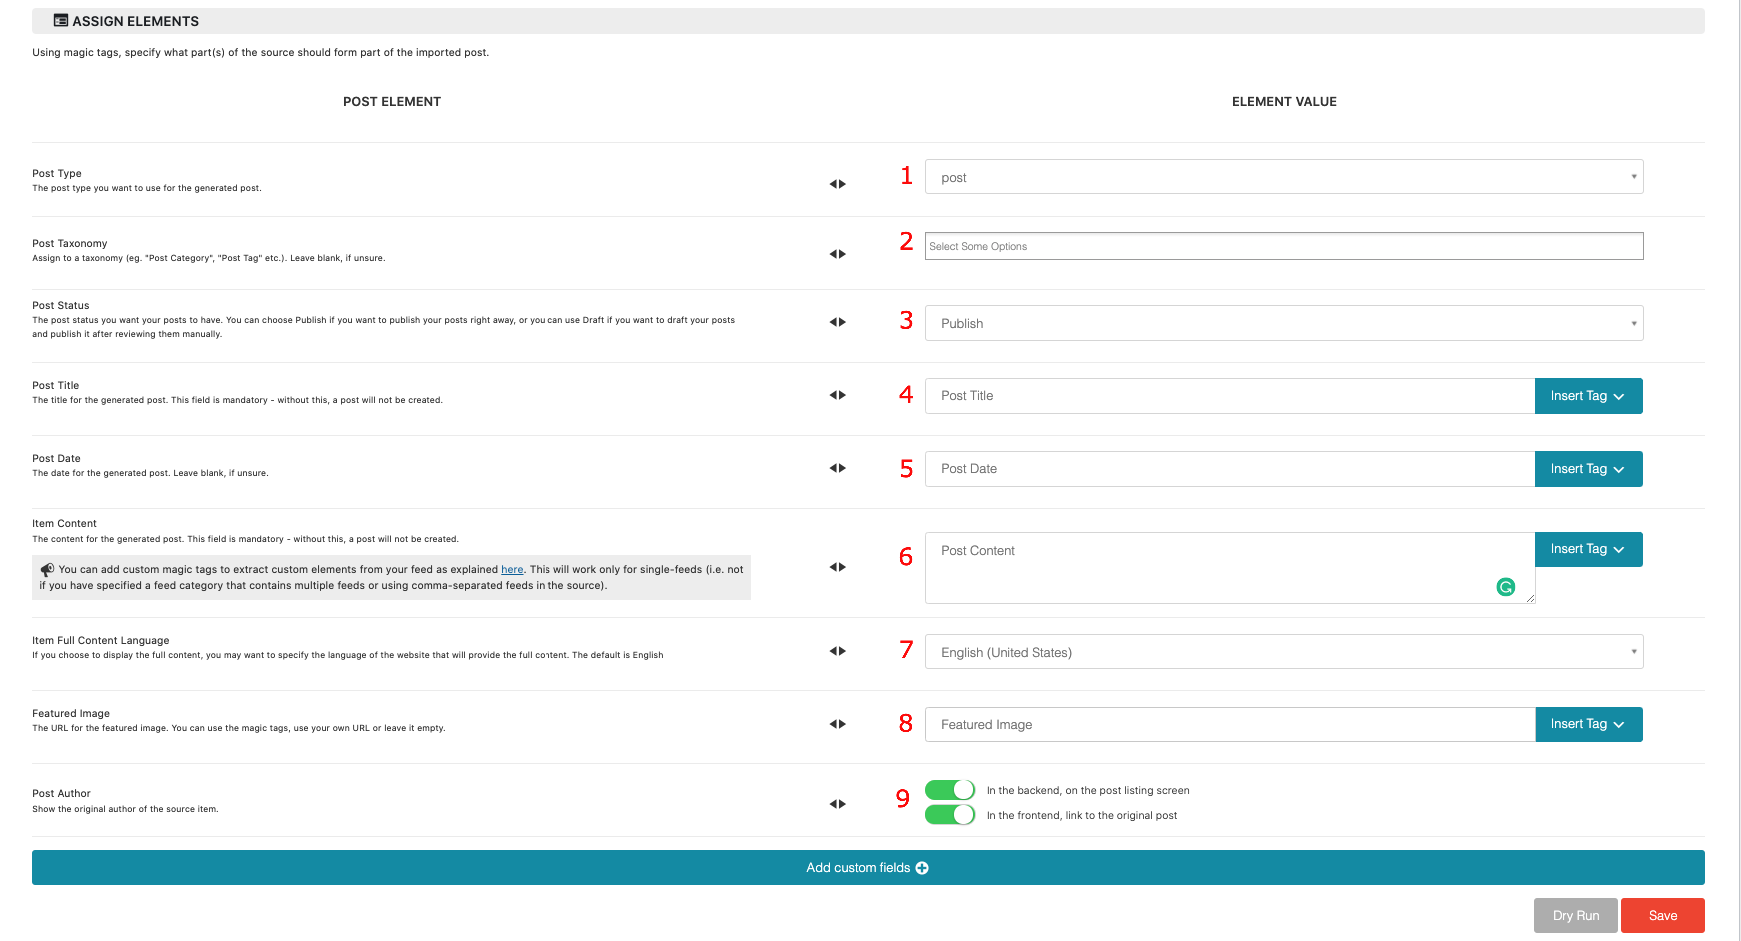Run a Dry Run of the import
Screen dimensions: 1741x941
coord(1575,915)
